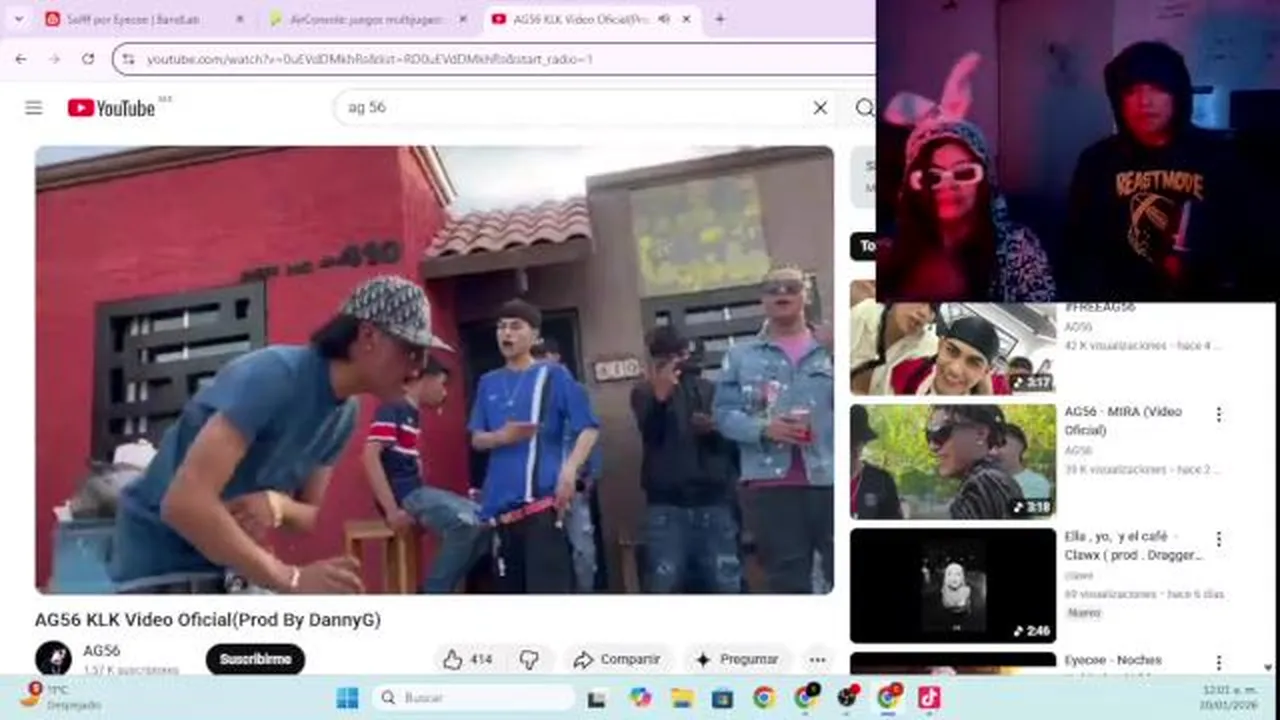The height and width of the screenshot is (720, 1280).
Task: Open the AG56 MIRA video thumbnail
Action: [953, 462]
